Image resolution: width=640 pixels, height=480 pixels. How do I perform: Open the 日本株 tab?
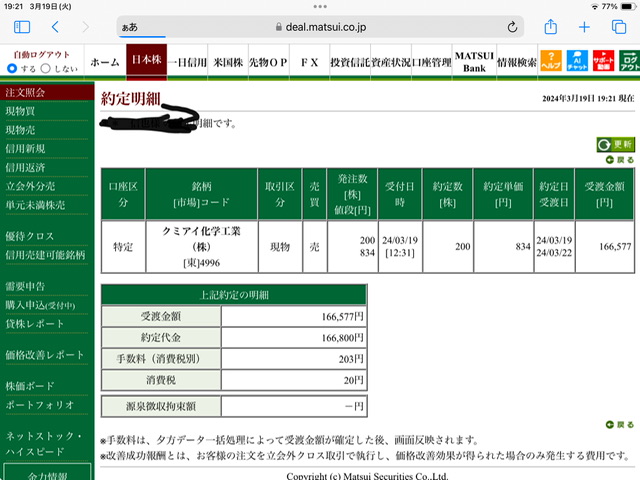click(147, 60)
